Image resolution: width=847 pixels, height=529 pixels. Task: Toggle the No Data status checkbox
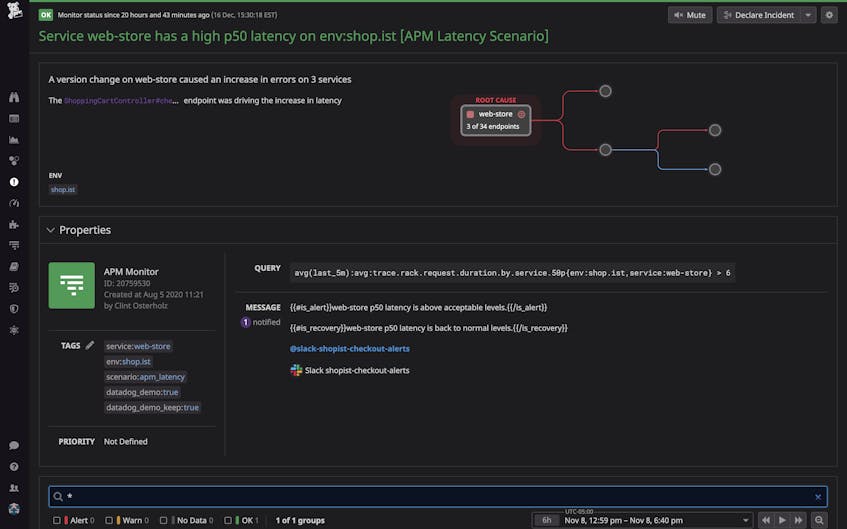[x=163, y=520]
